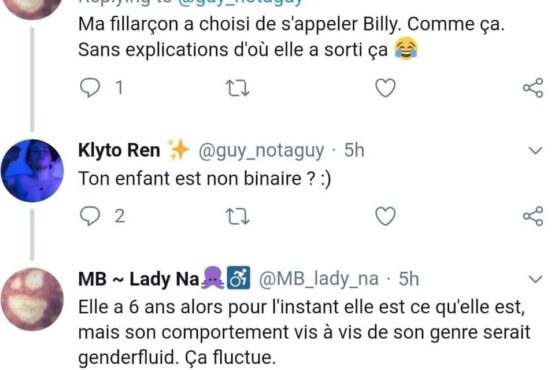Open options chevron on Klyto Ren's tweet
The height and width of the screenshot is (370, 555).
[x=535, y=151]
